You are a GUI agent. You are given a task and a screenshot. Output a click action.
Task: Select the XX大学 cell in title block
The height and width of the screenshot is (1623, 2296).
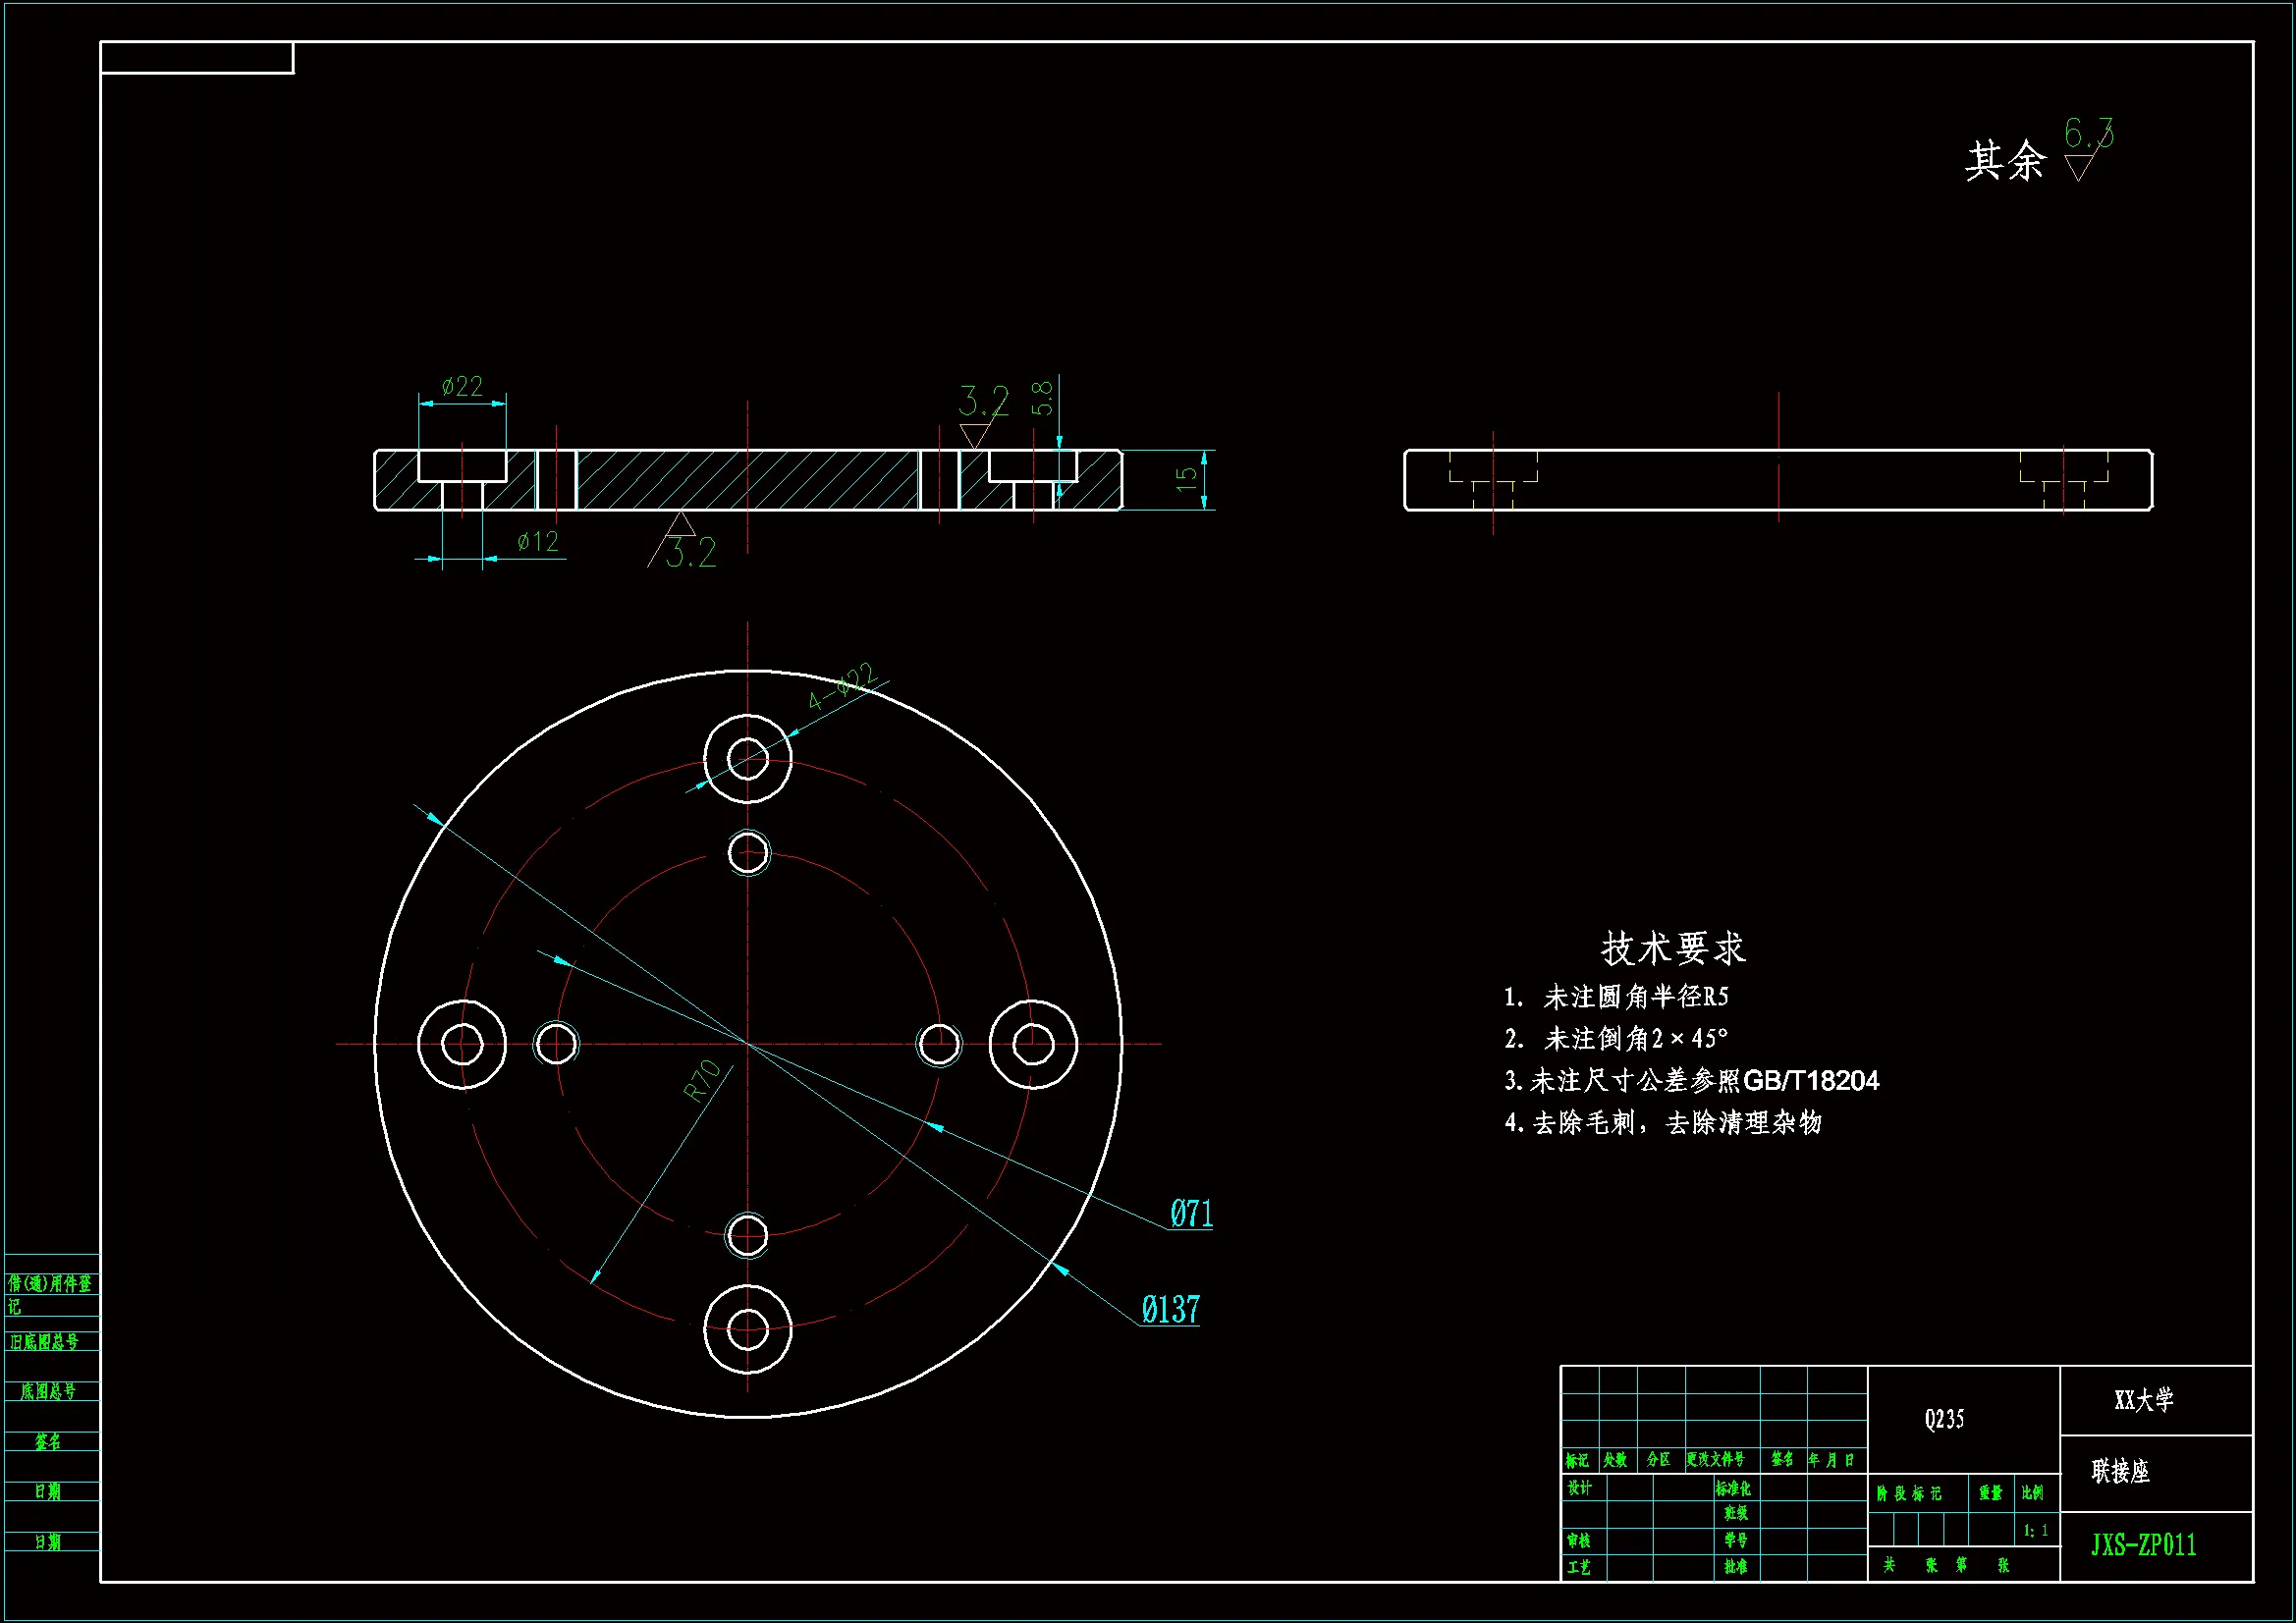pyautogui.click(x=2144, y=1399)
